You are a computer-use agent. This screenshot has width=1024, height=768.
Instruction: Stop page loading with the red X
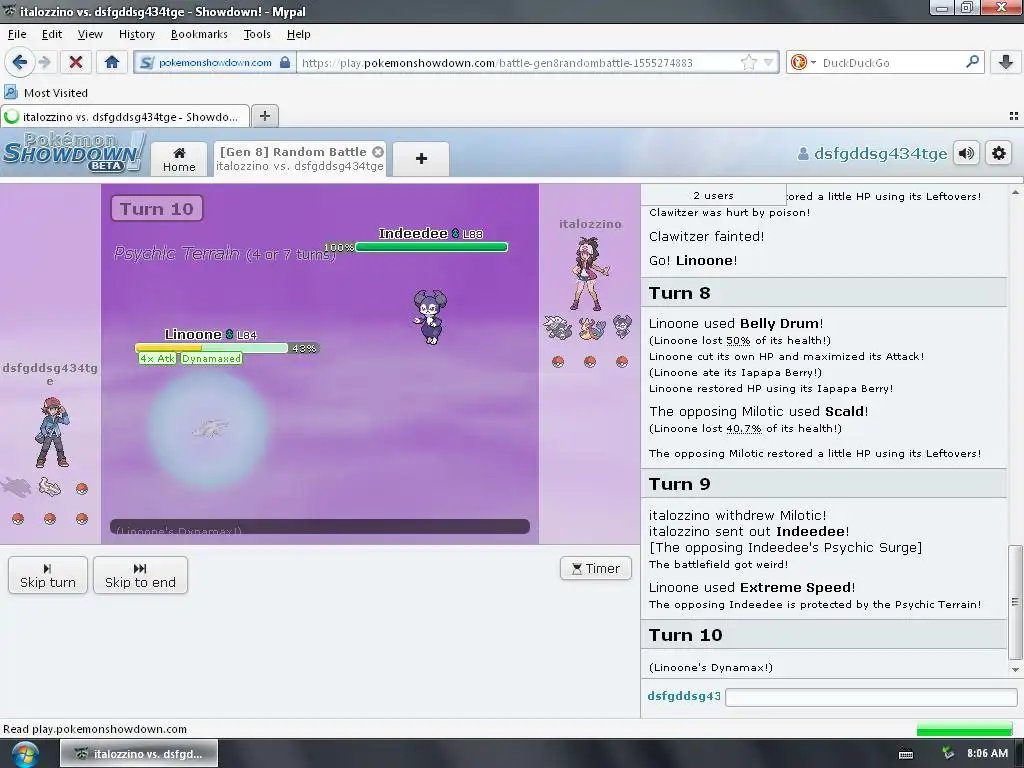click(x=76, y=63)
